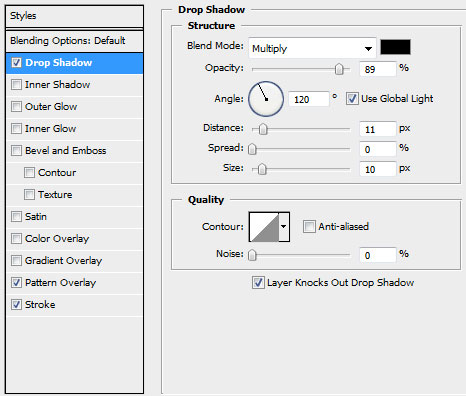Click the Angle value field showing 120
This screenshot has height=396, width=466.
pyautogui.click(x=309, y=99)
